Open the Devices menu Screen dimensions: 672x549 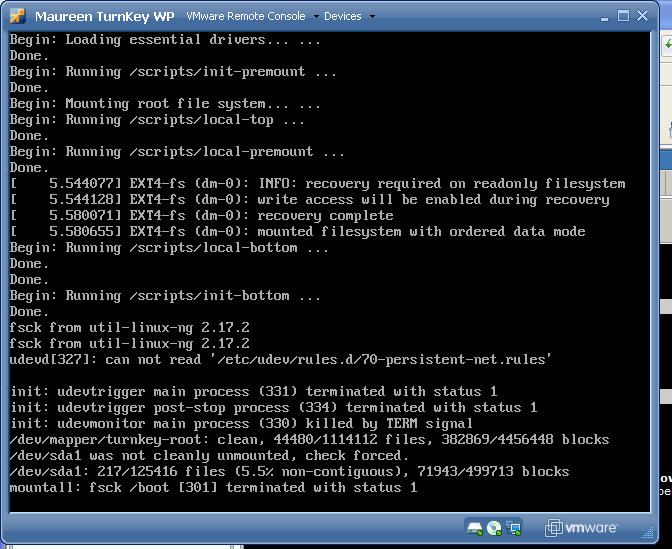[343, 16]
